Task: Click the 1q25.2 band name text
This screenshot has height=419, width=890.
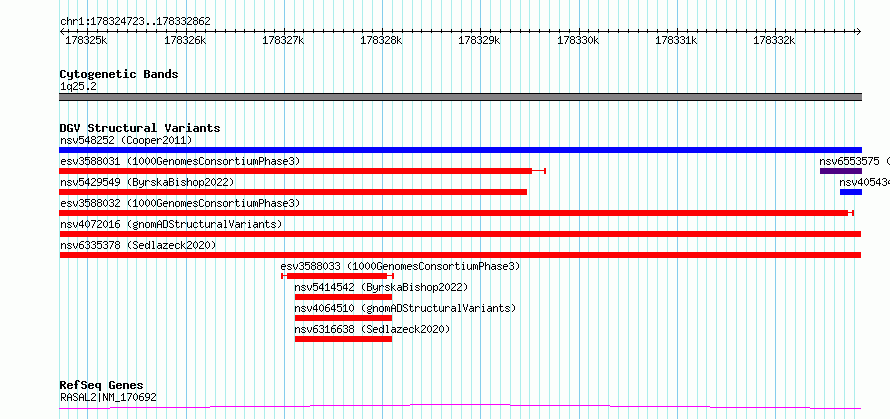Action: (x=78, y=86)
